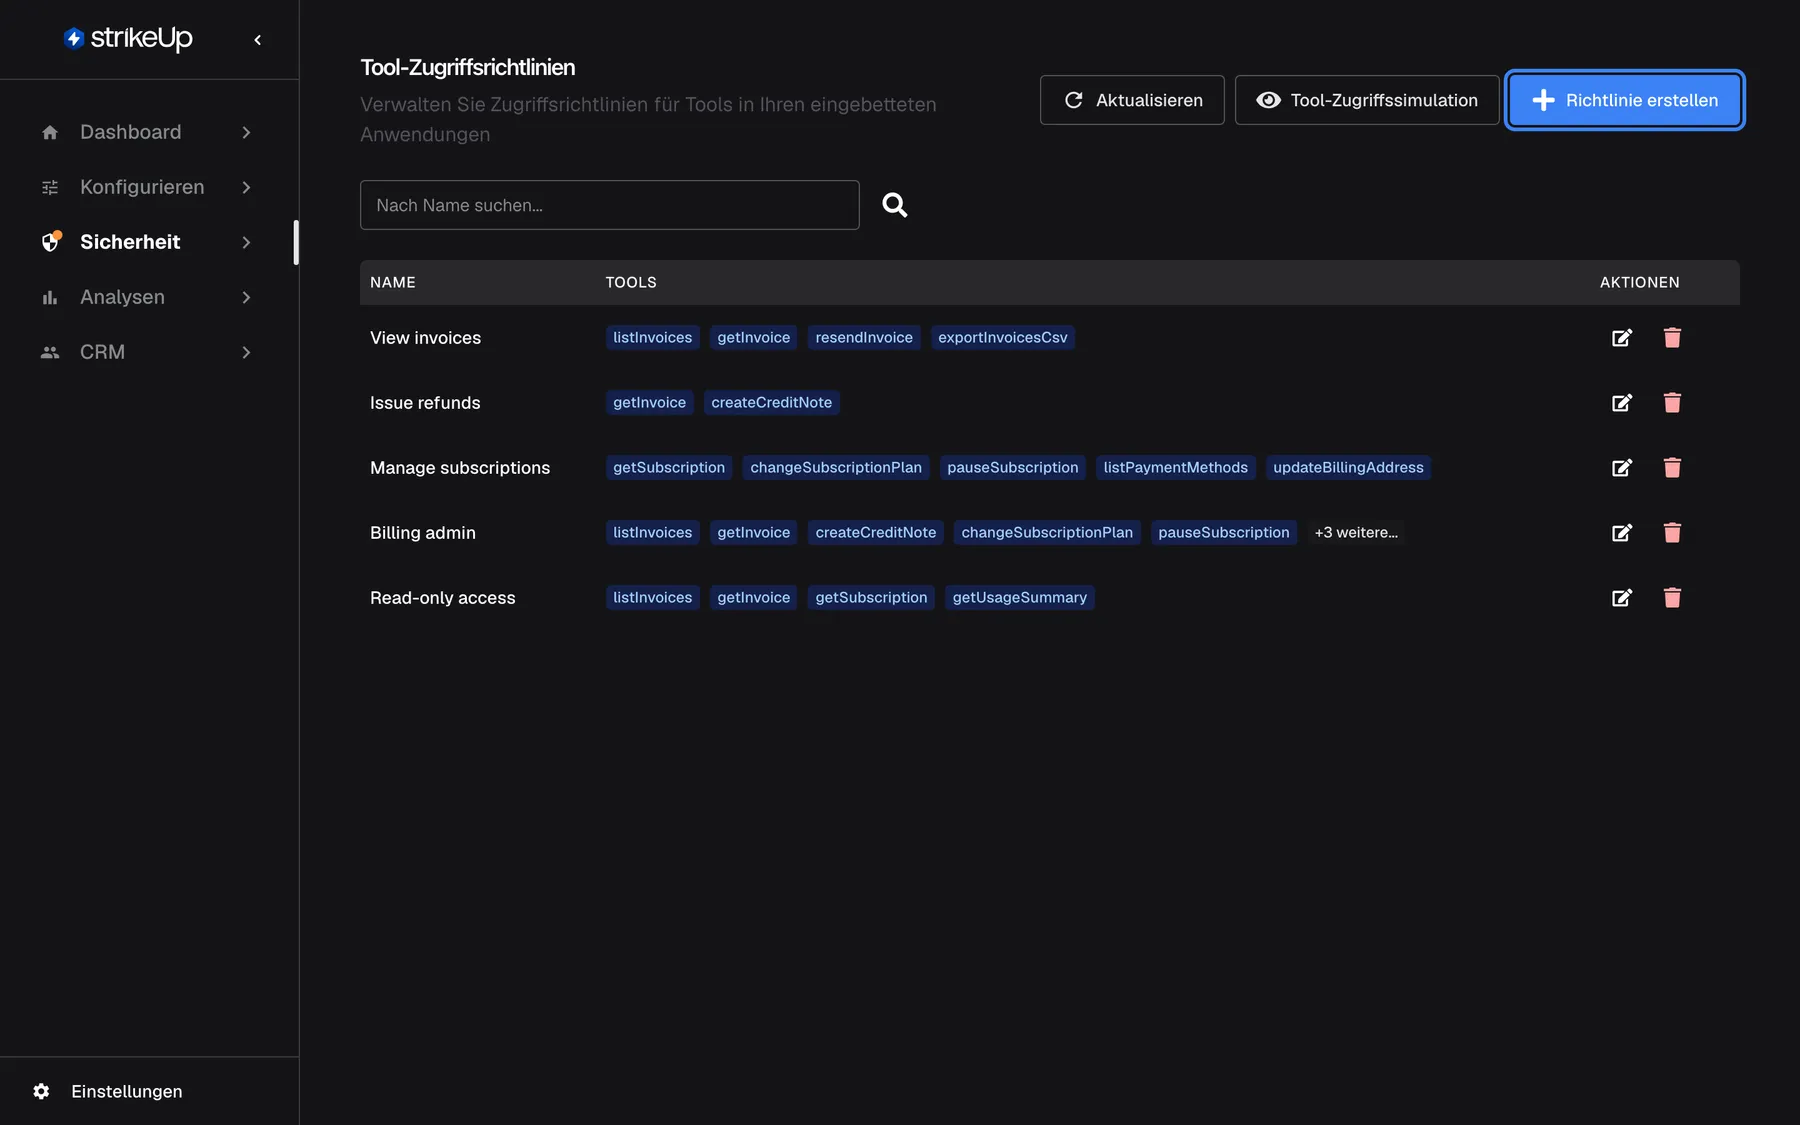Viewport: 1800px width, 1125px height.
Task: Edit the View invoices policy
Action: [1622, 338]
